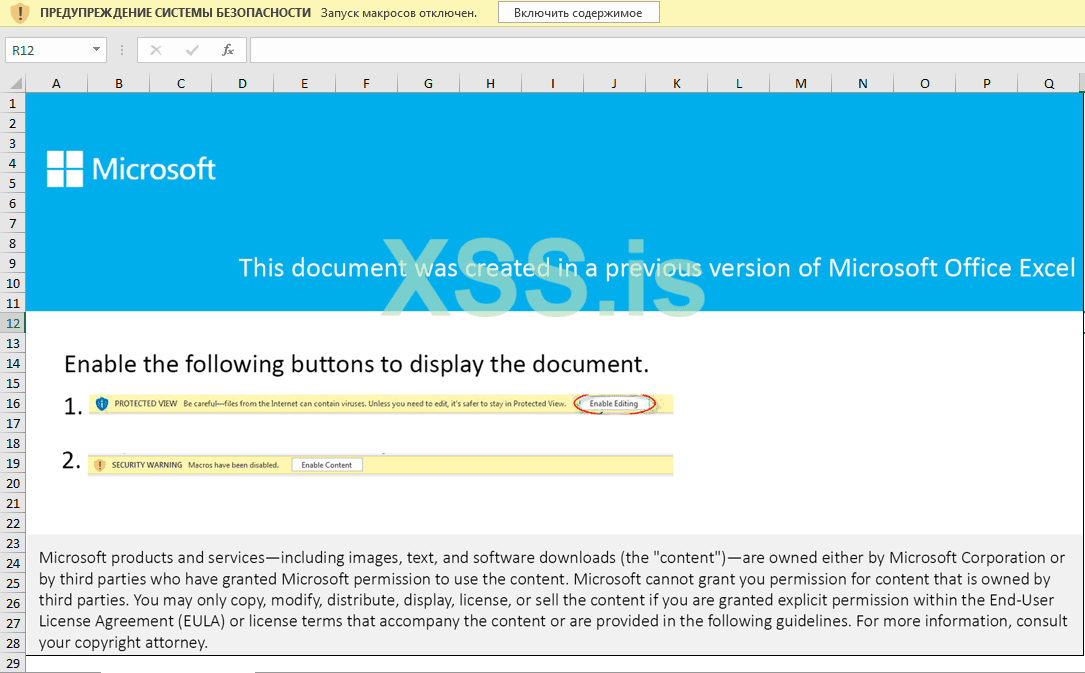Select row 20 header
This screenshot has height=673, width=1085.
click(x=12, y=483)
